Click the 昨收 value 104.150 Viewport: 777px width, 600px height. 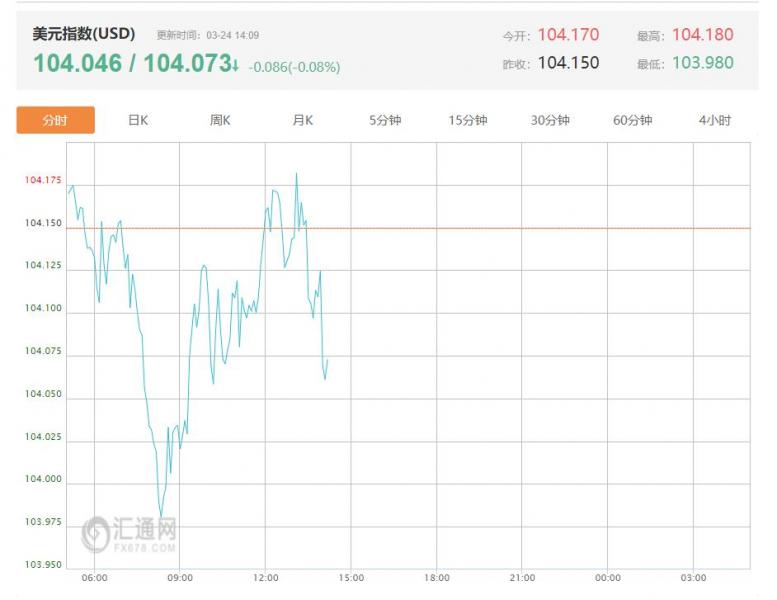[568, 63]
